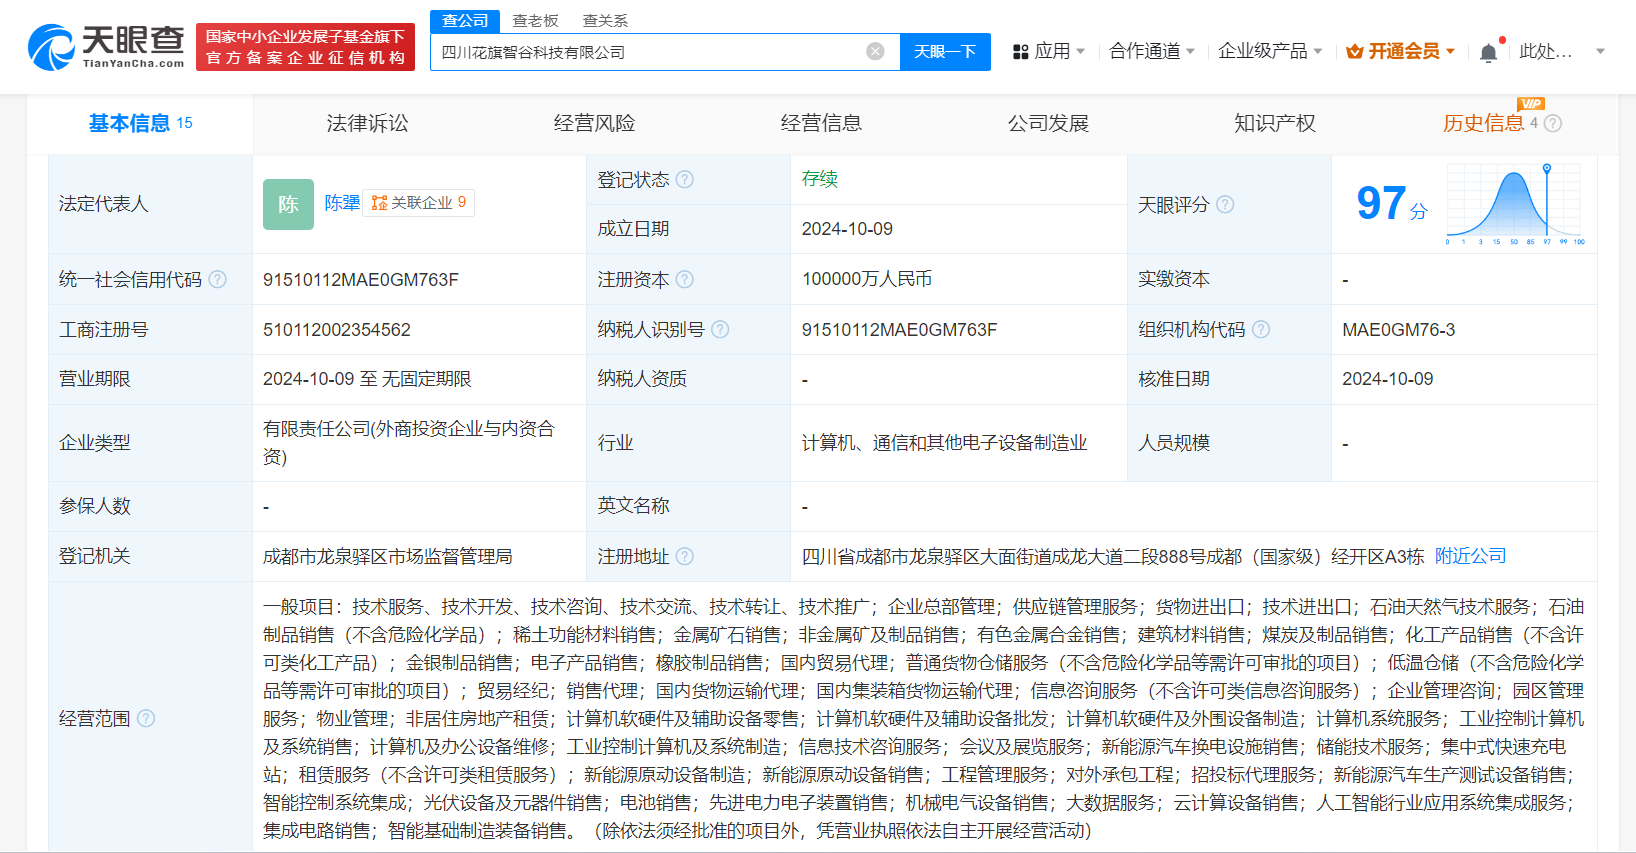Open the 附近公司 link
This screenshot has width=1636, height=853.
(1470, 556)
